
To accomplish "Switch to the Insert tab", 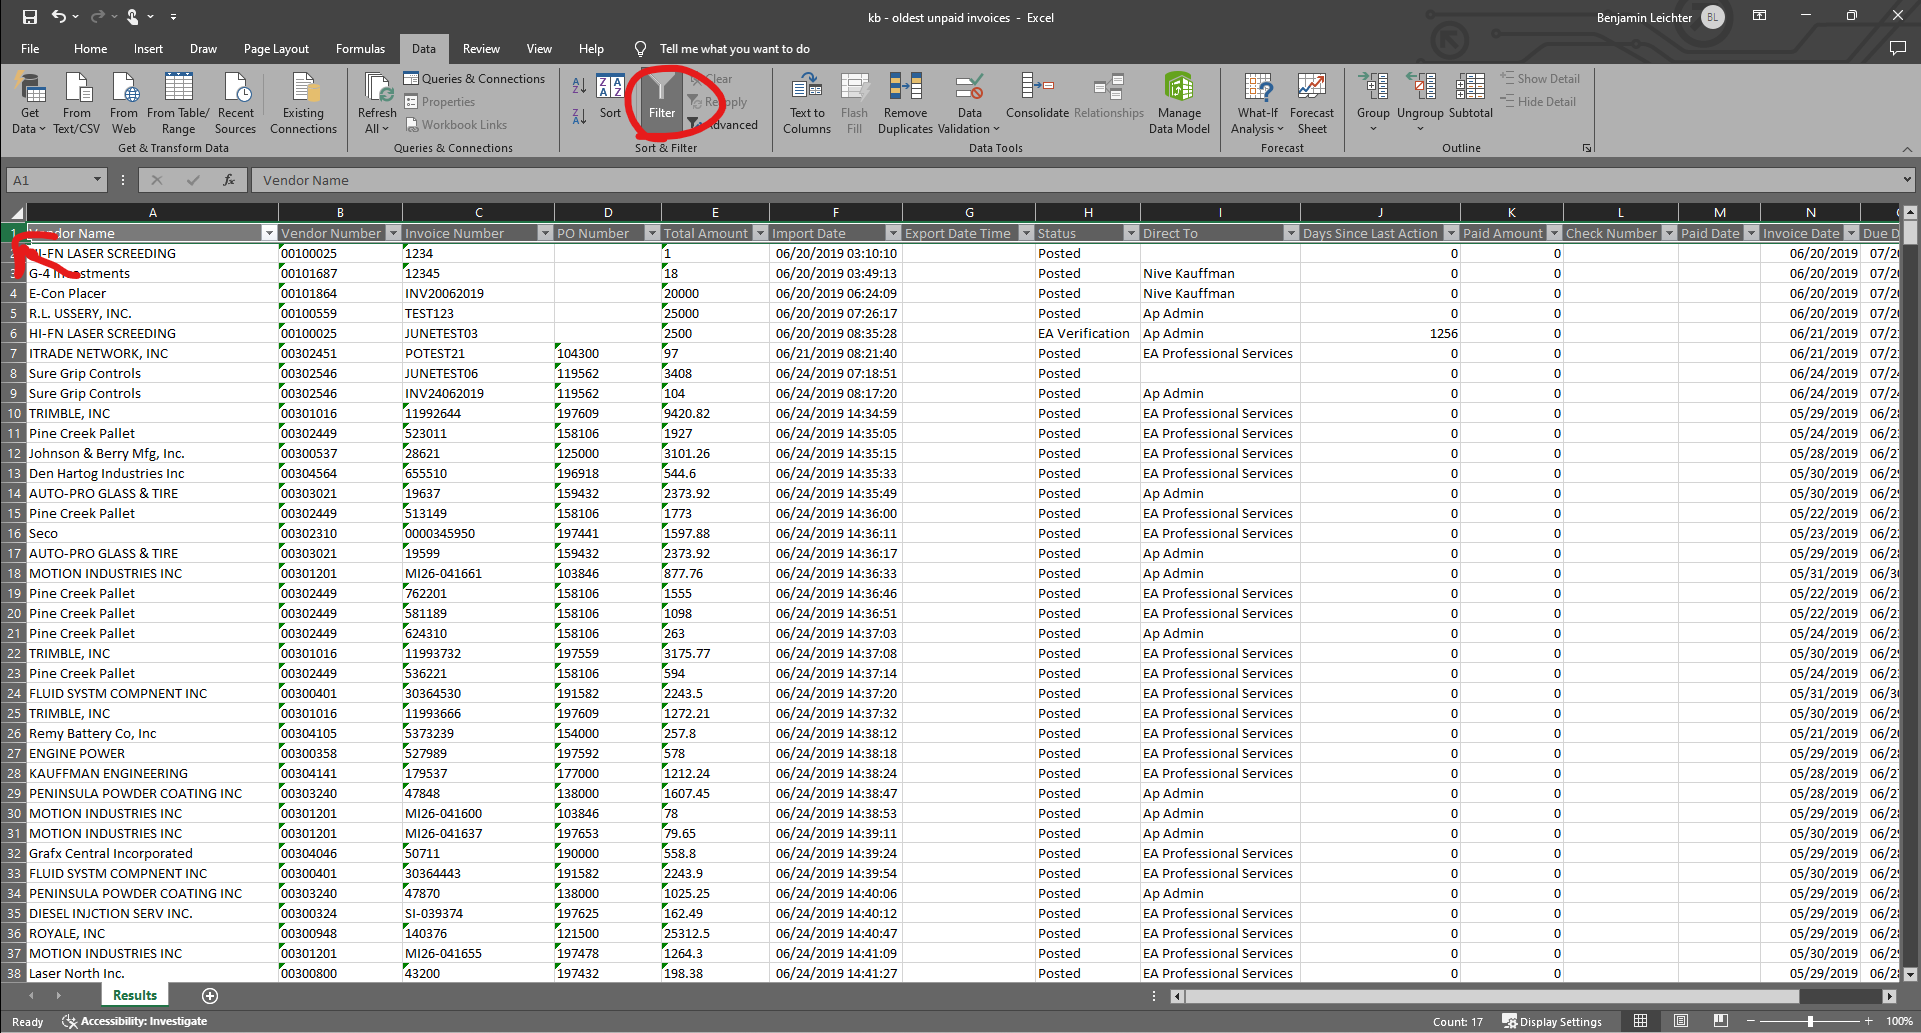I will (x=148, y=48).
